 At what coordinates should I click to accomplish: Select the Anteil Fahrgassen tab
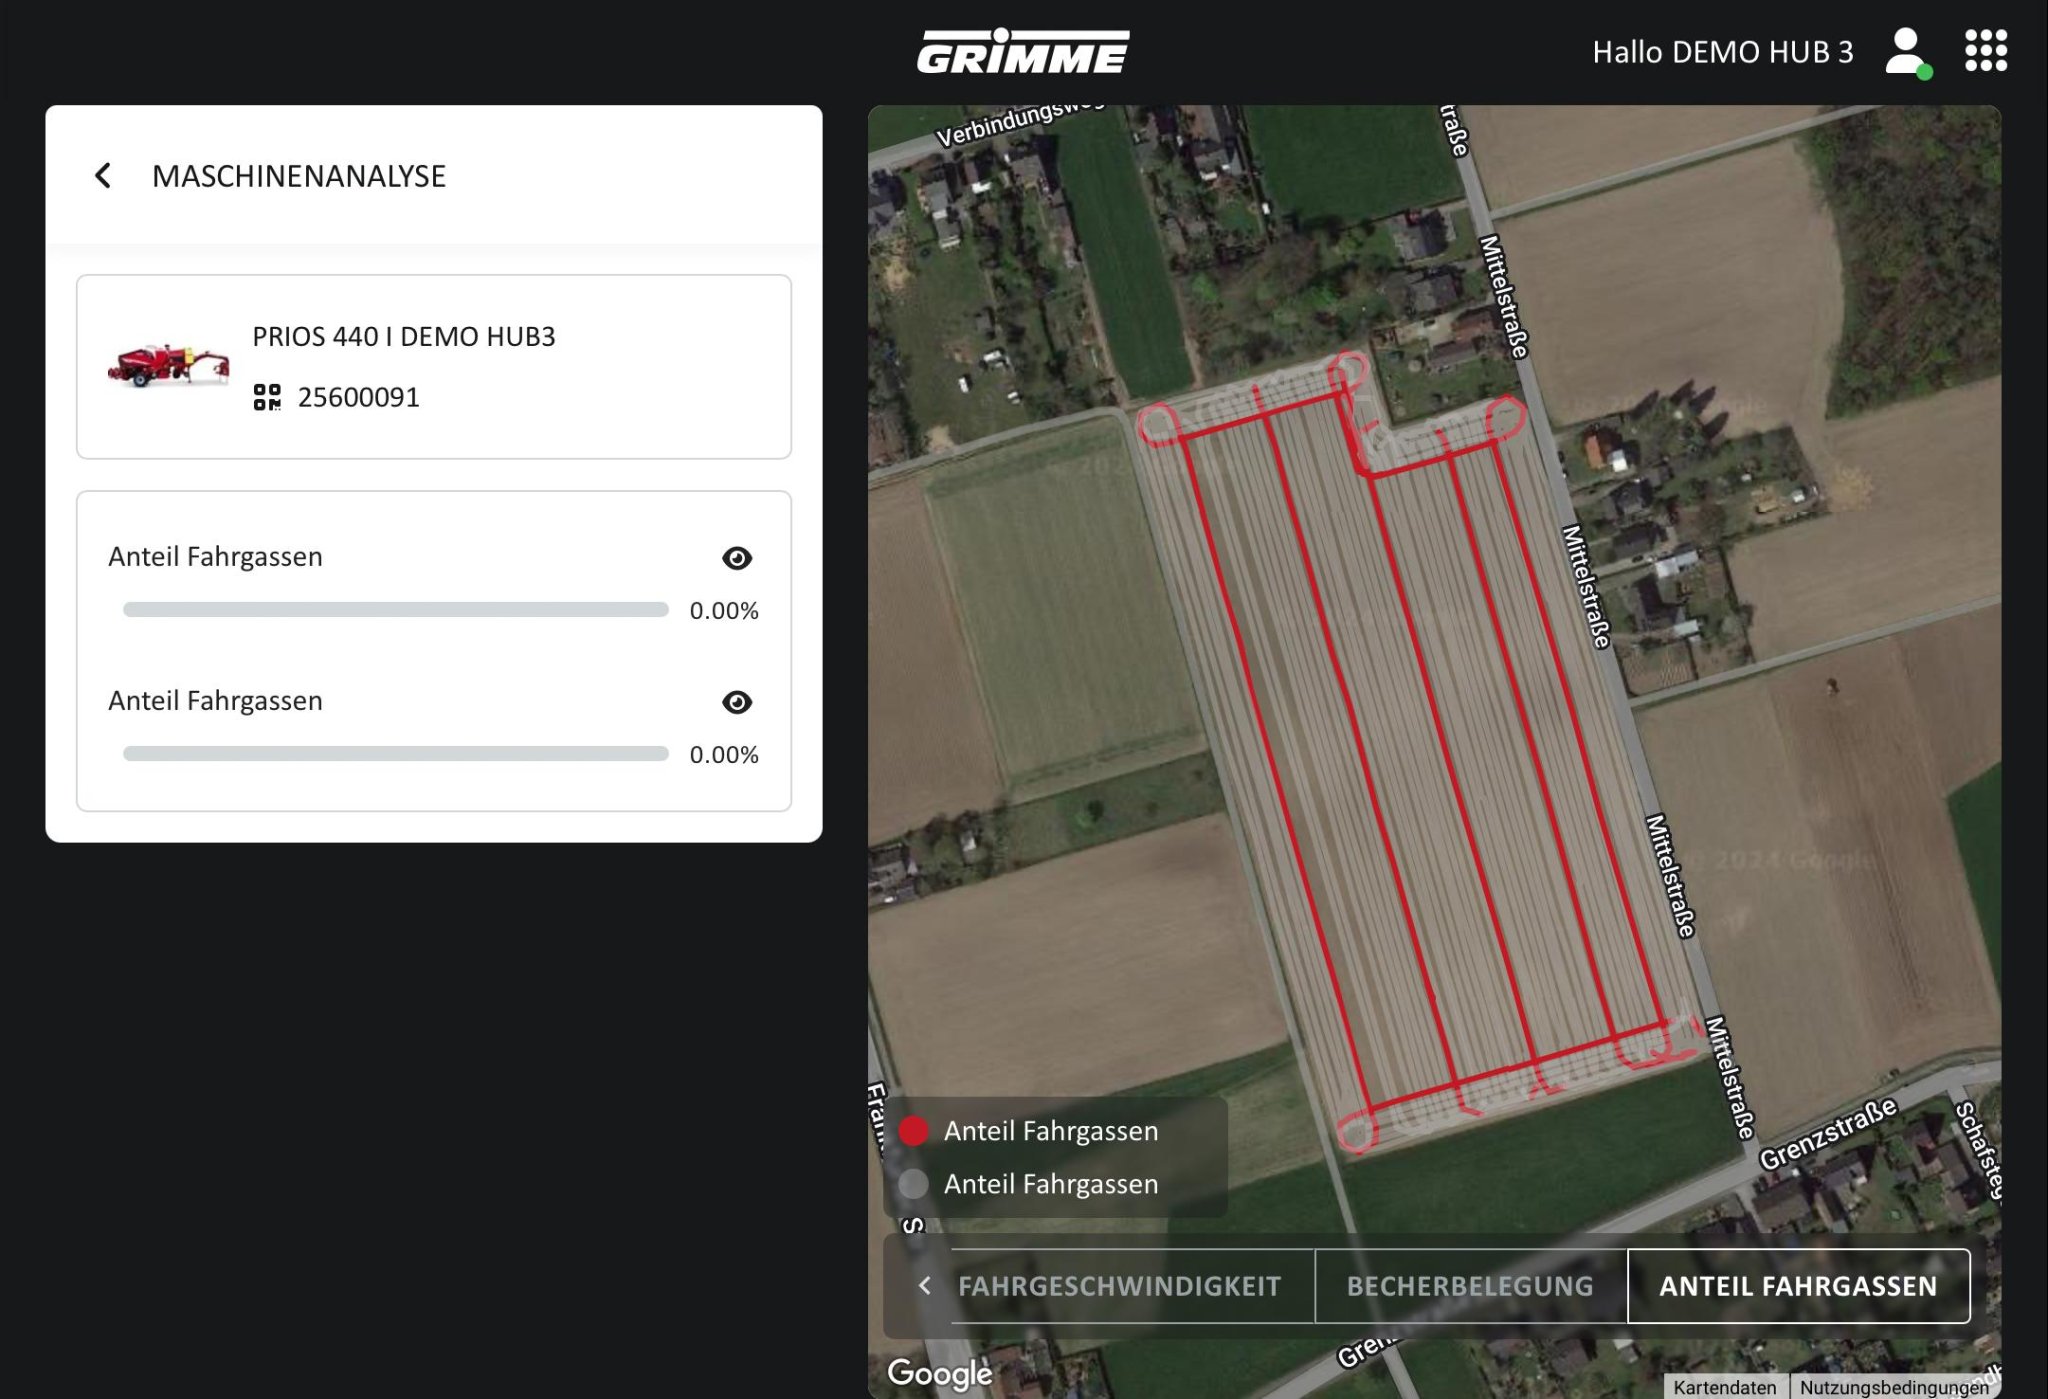[1799, 1286]
